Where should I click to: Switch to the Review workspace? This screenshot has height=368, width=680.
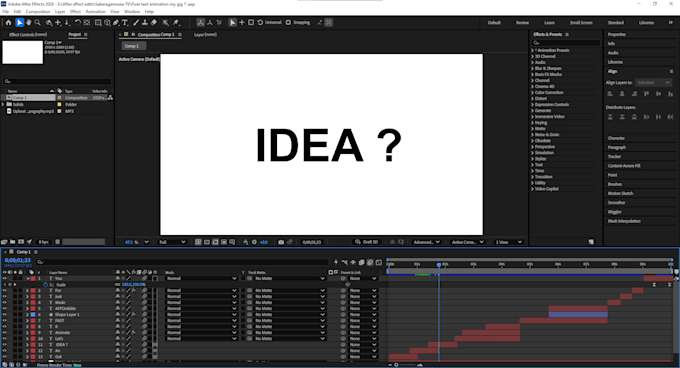point(522,23)
